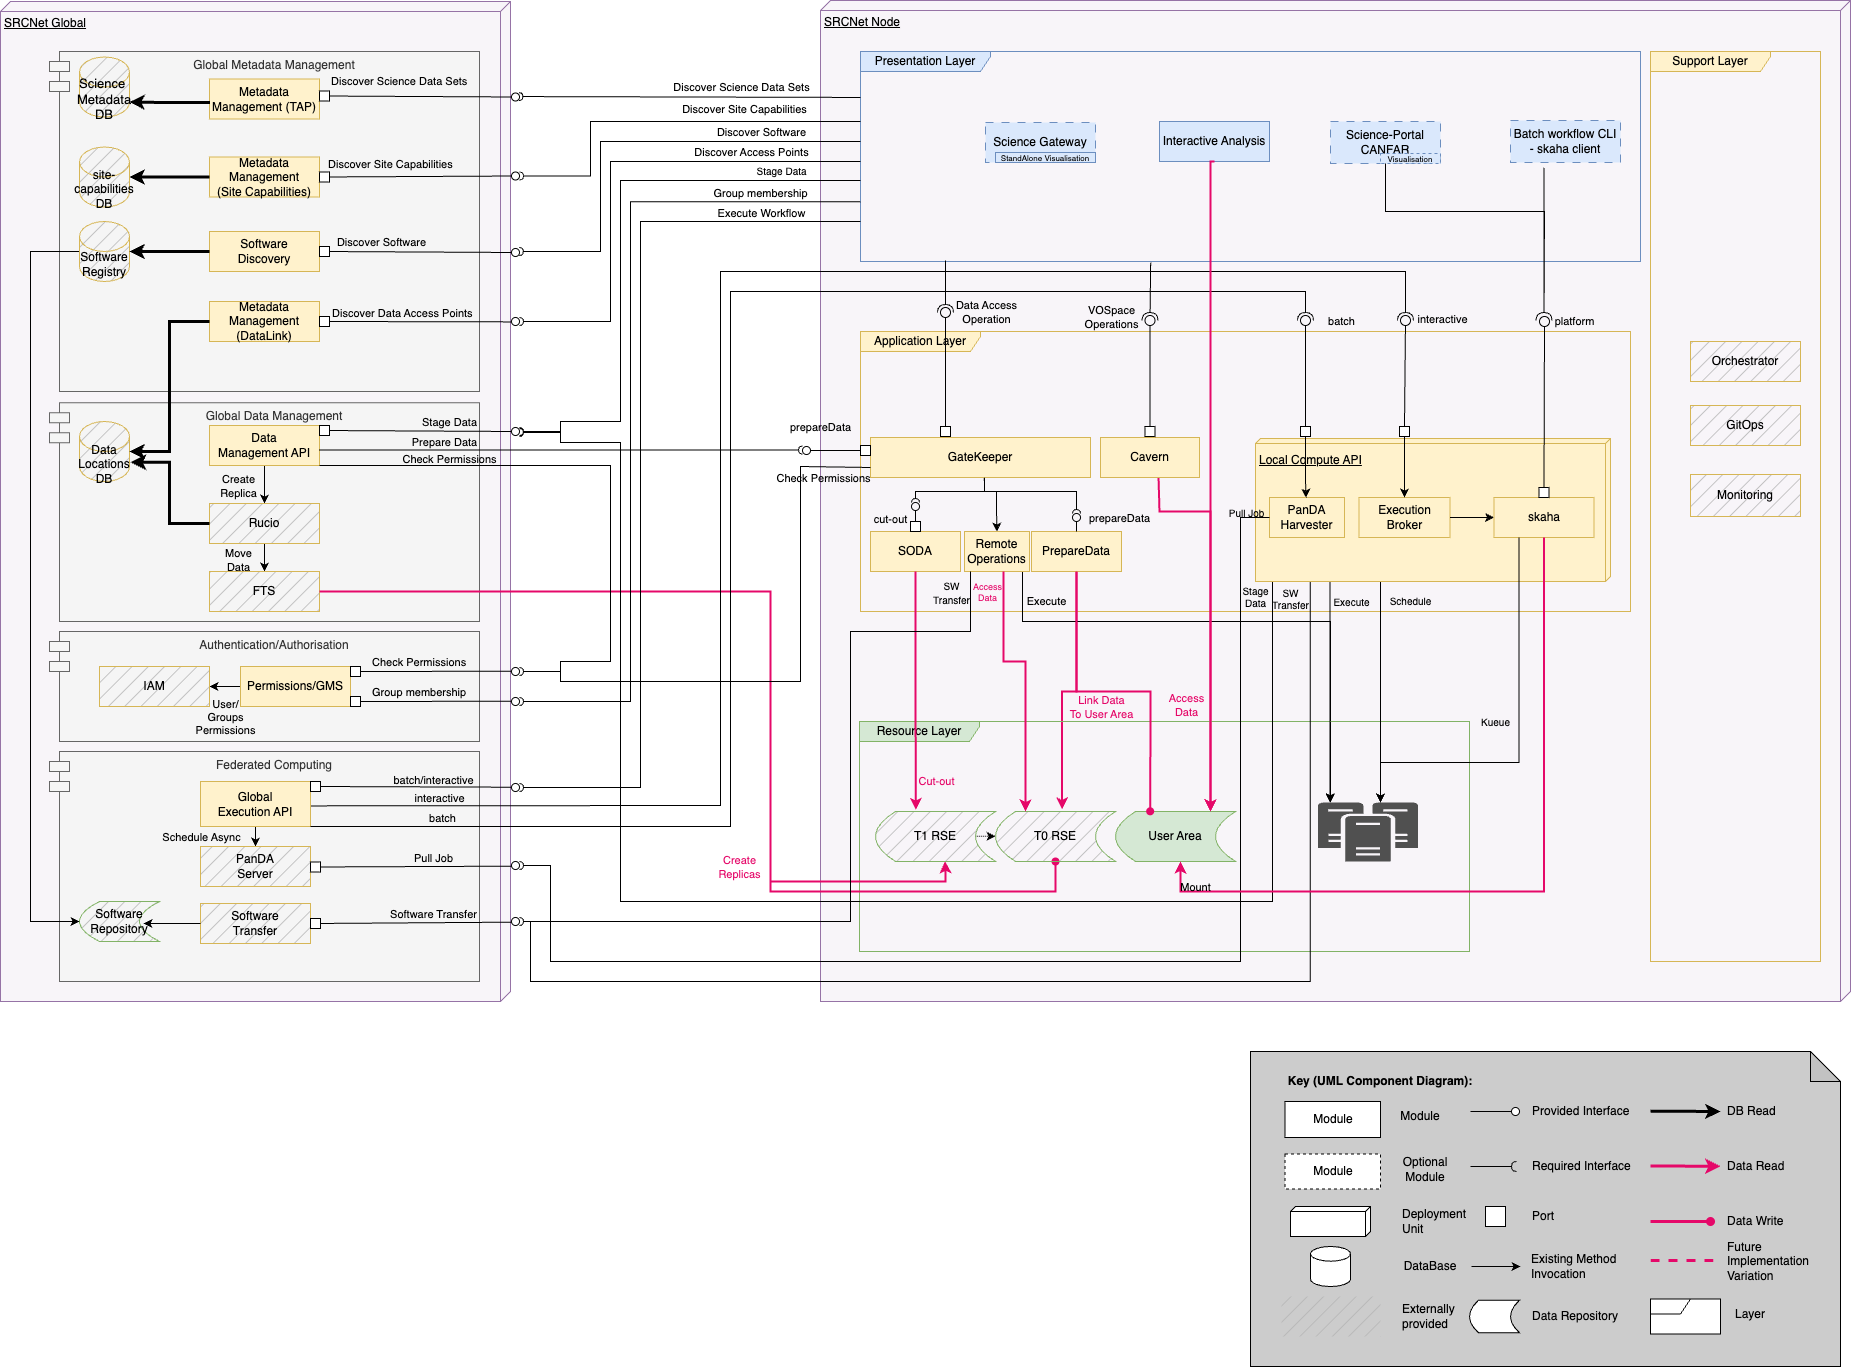Viewport: 1851px width, 1367px height.
Task: Click the Science Metadata DB cylinder
Action: click(x=104, y=89)
